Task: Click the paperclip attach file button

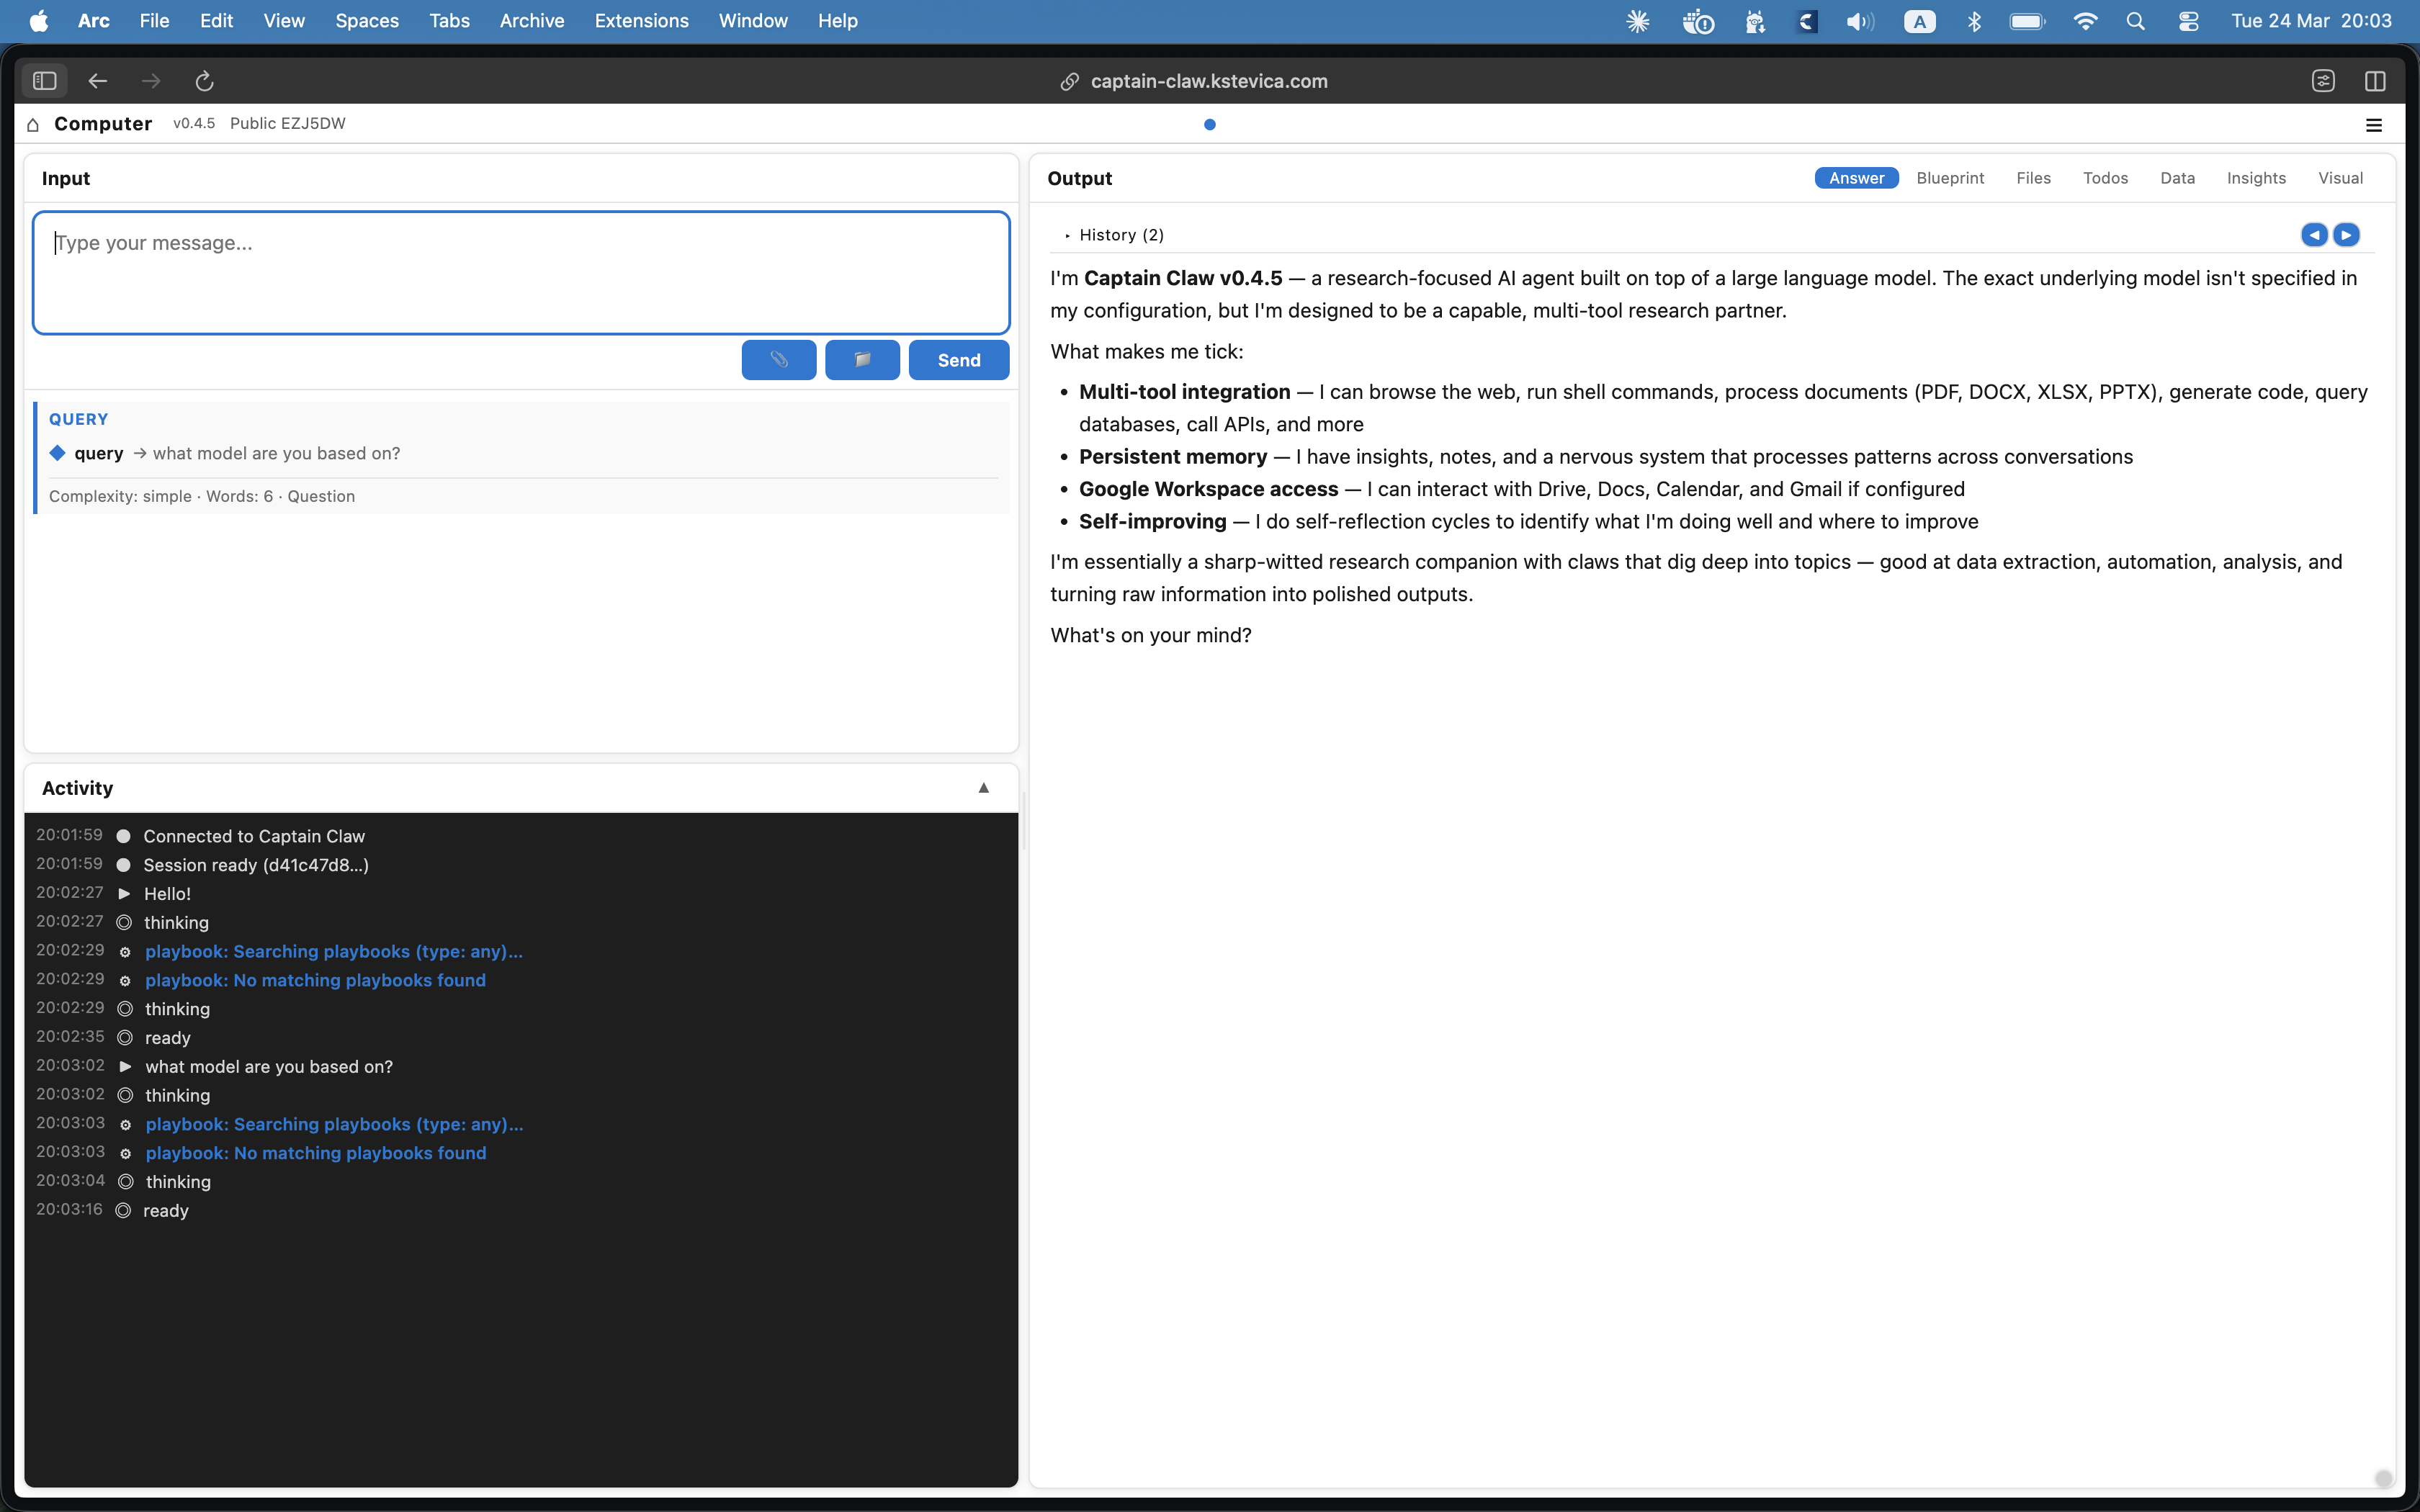Action: (x=779, y=360)
